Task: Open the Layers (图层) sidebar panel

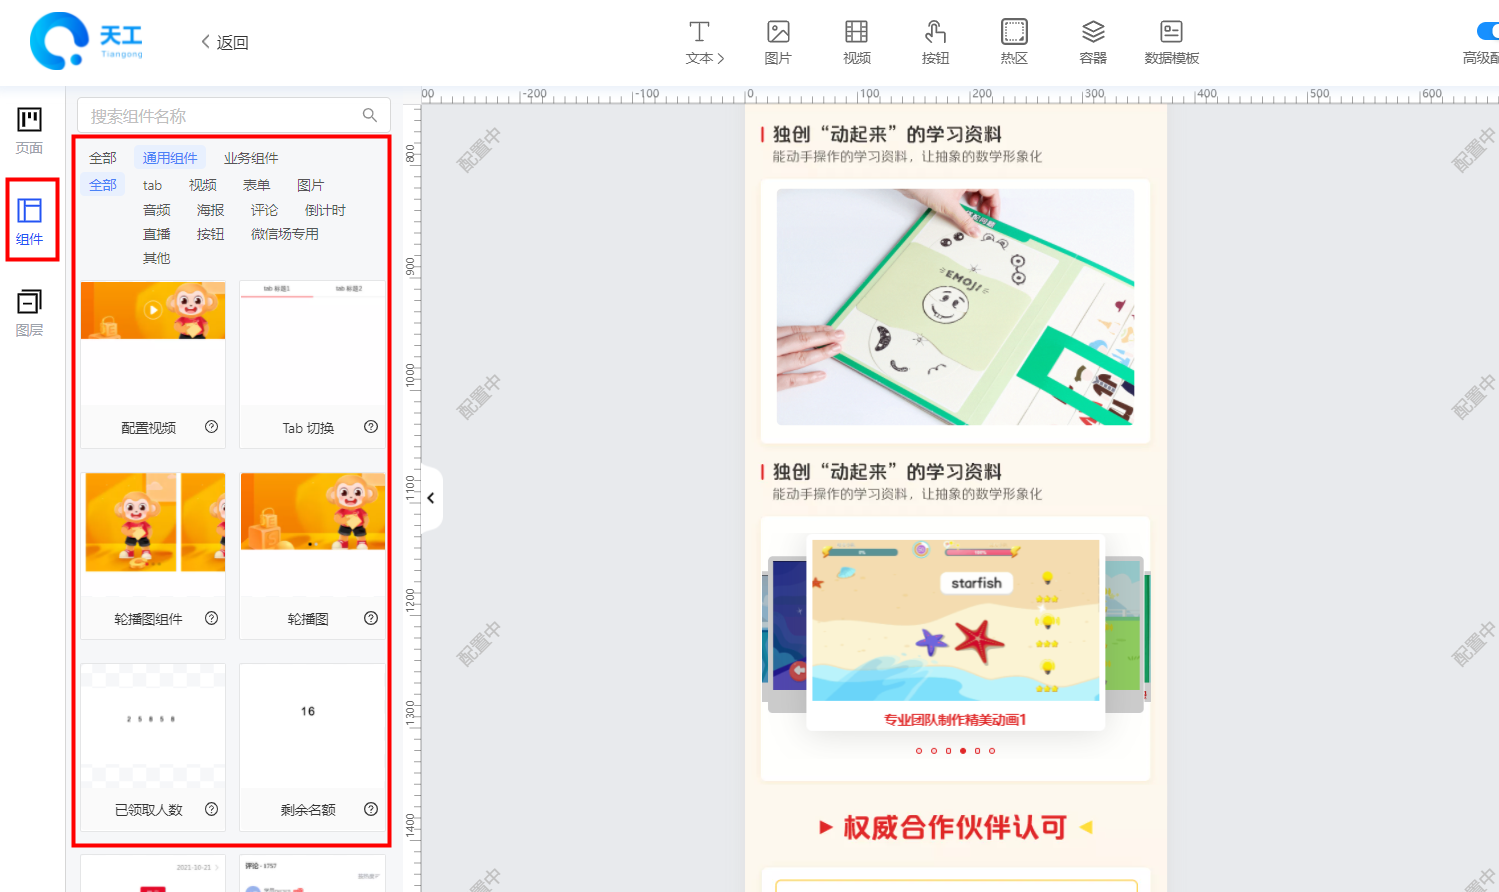Action: coord(30,312)
